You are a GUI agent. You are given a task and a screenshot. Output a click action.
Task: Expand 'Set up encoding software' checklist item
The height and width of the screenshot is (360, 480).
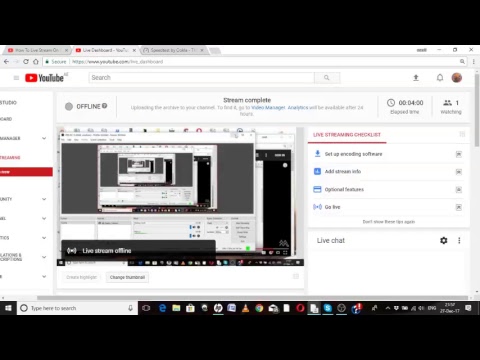point(459,154)
